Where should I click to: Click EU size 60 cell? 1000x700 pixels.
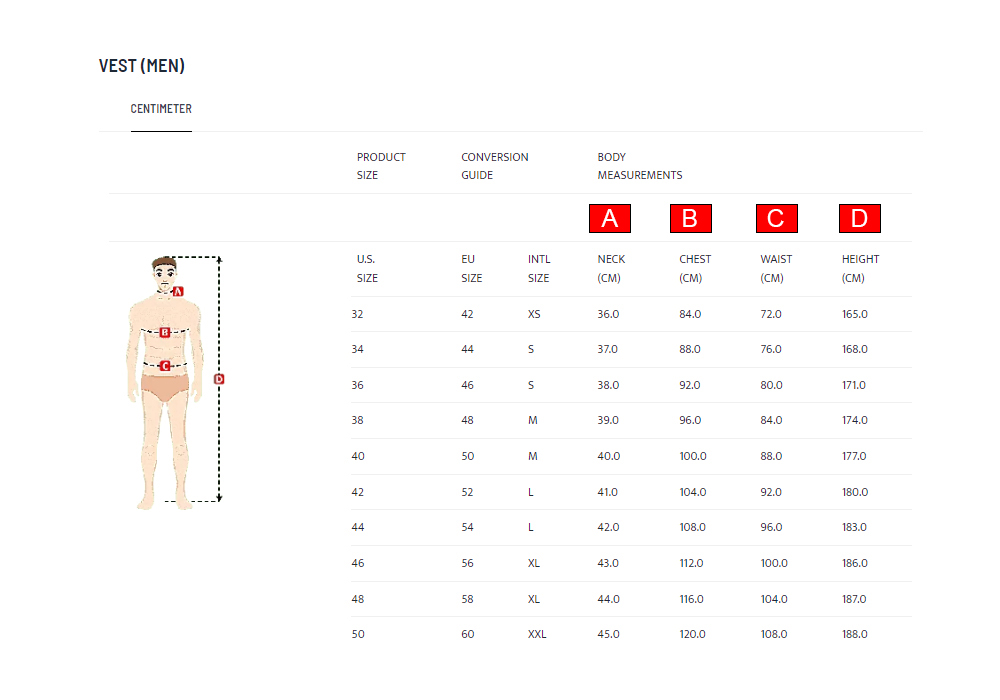tap(467, 634)
